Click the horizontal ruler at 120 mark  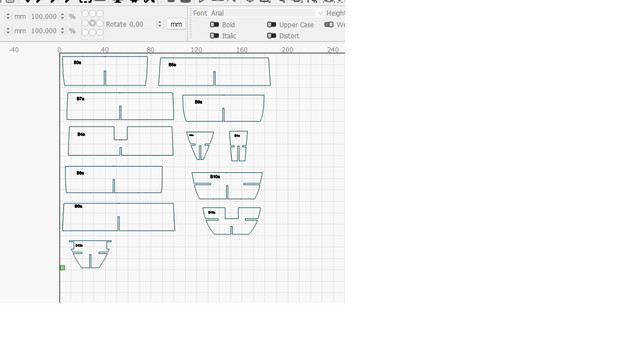pyautogui.click(x=196, y=49)
